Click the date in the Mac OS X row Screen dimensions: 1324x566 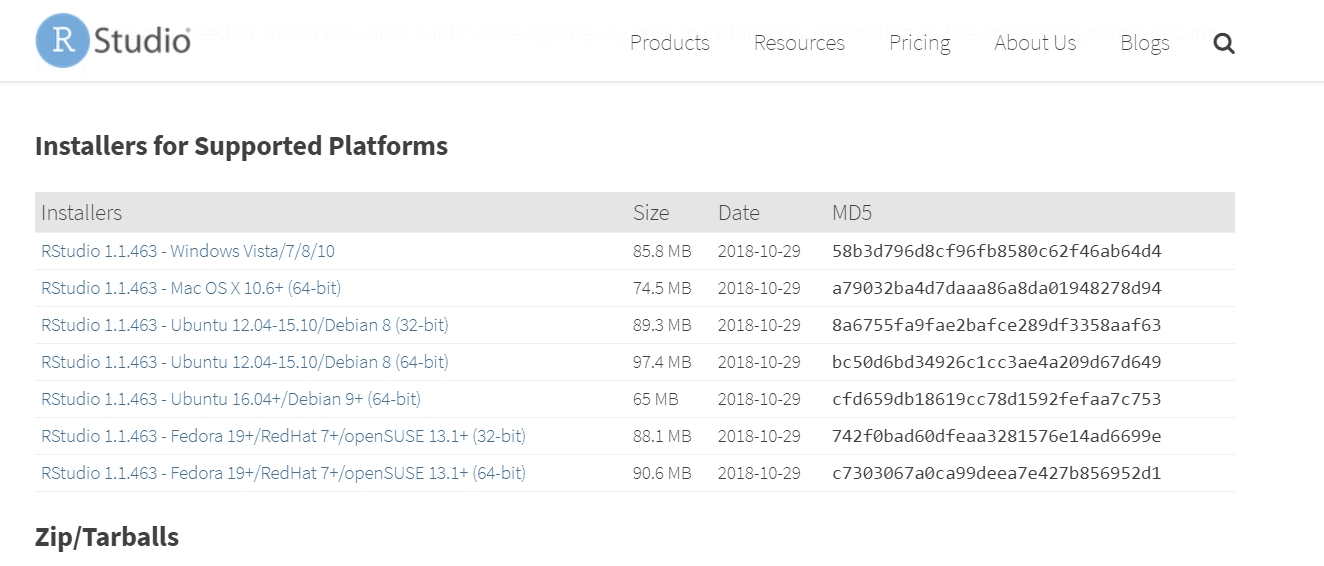(759, 288)
